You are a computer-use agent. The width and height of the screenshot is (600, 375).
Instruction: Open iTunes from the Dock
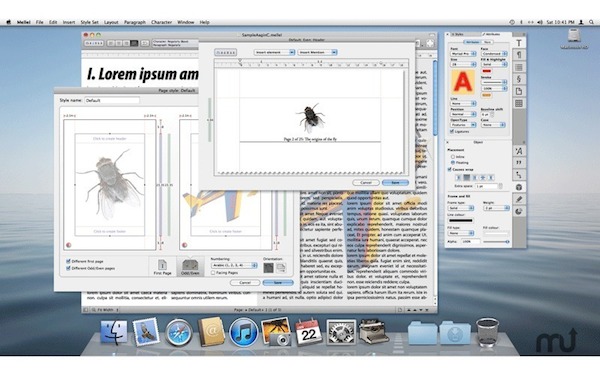click(x=243, y=332)
